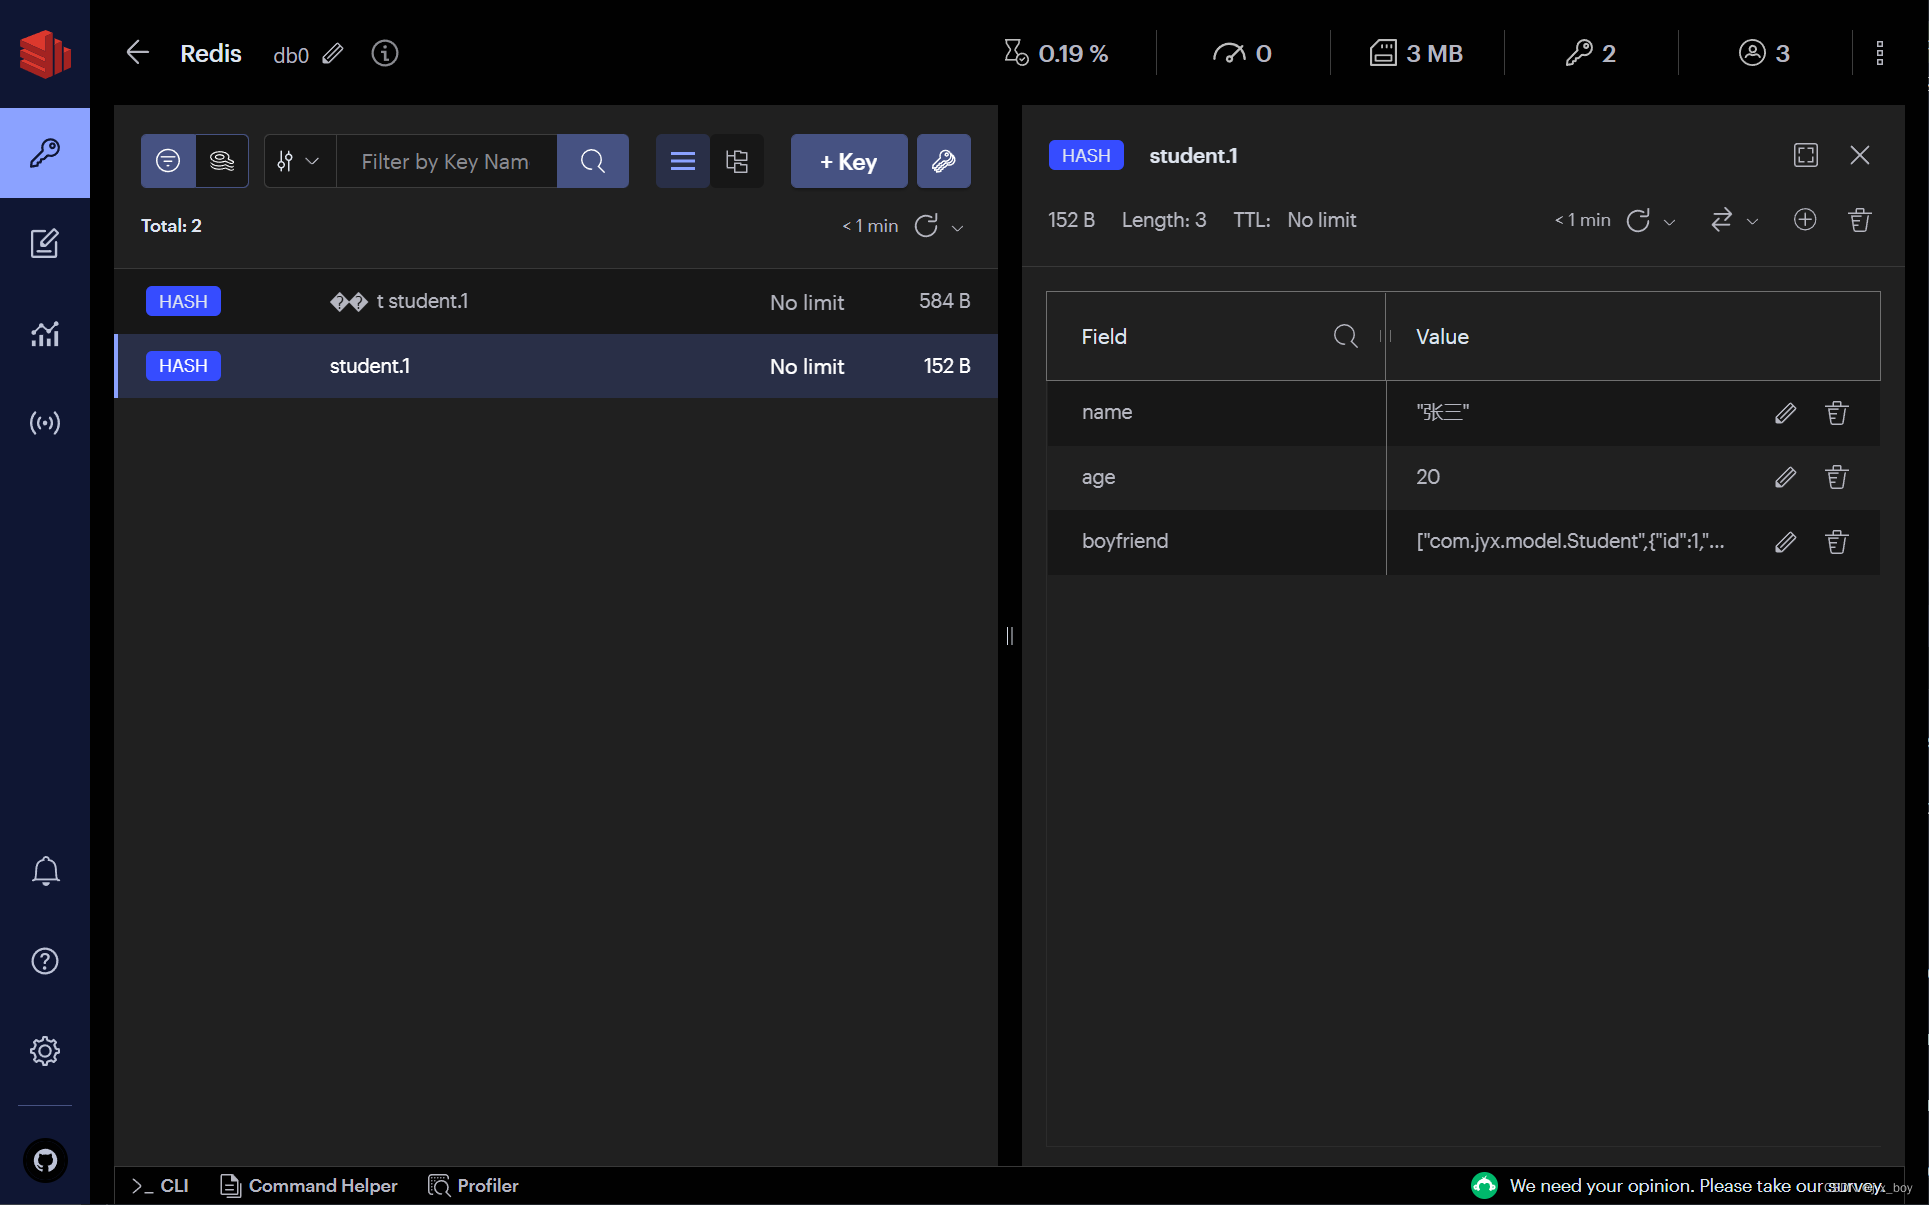
Task: Edit the db0 database index pencil
Action: [x=333, y=53]
